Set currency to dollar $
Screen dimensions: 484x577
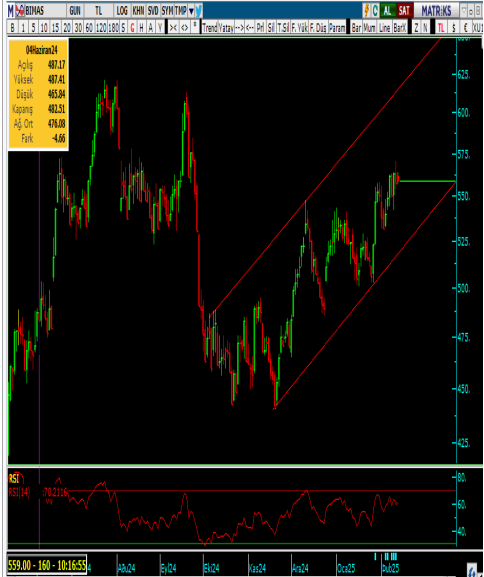tap(453, 27)
